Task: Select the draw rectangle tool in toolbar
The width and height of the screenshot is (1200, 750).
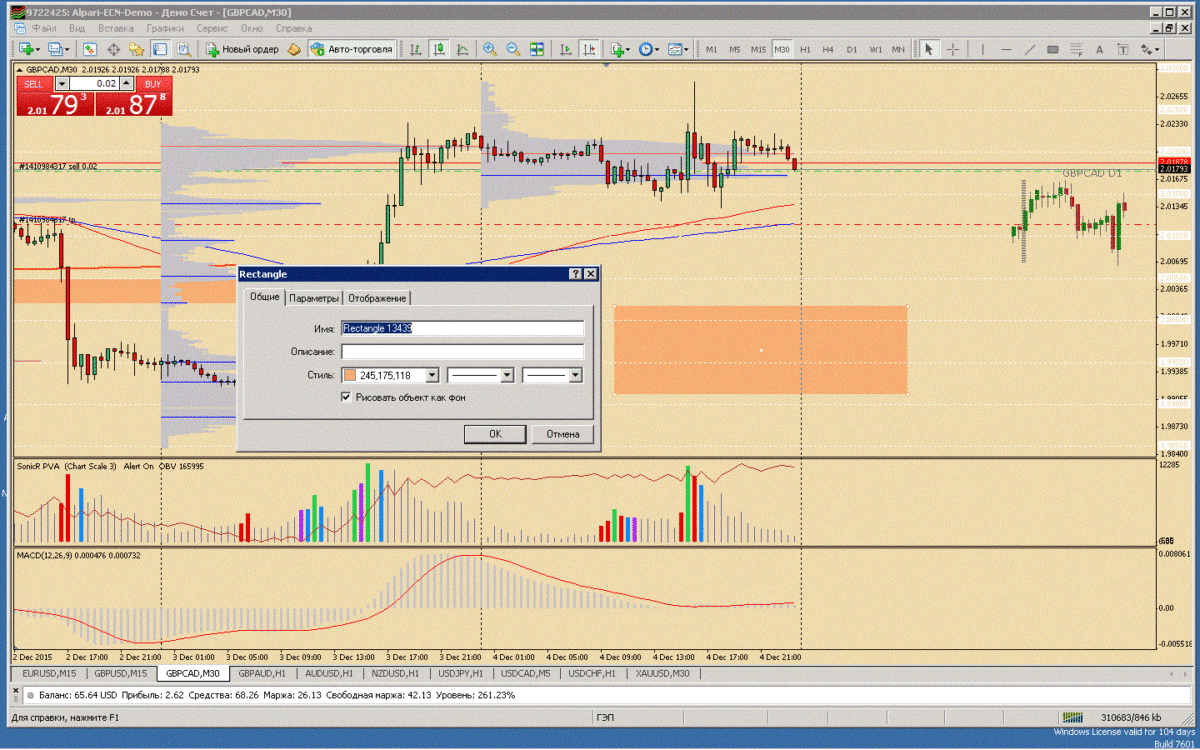Action: (1053, 49)
